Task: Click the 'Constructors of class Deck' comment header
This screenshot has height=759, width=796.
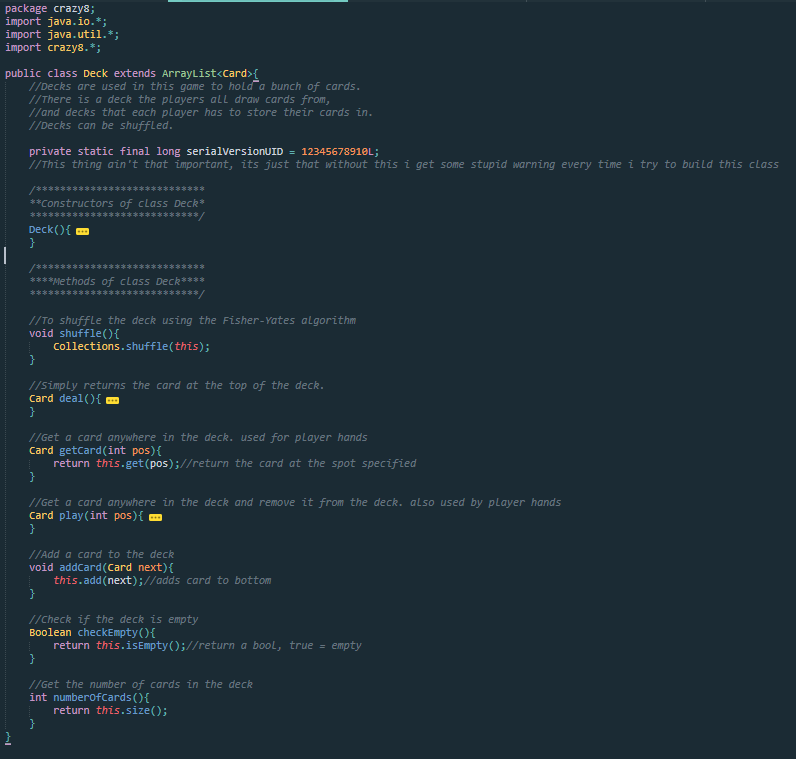Action: 117,203
